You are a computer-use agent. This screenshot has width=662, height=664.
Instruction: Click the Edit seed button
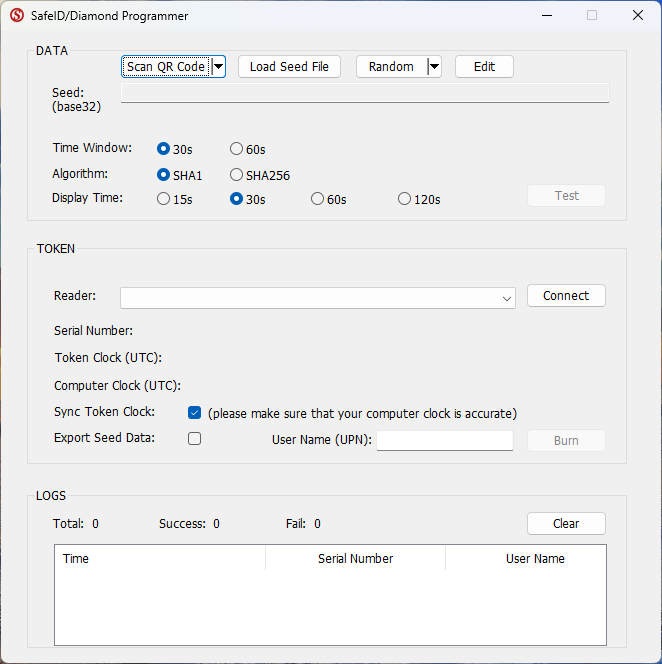[x=484, y=67]
